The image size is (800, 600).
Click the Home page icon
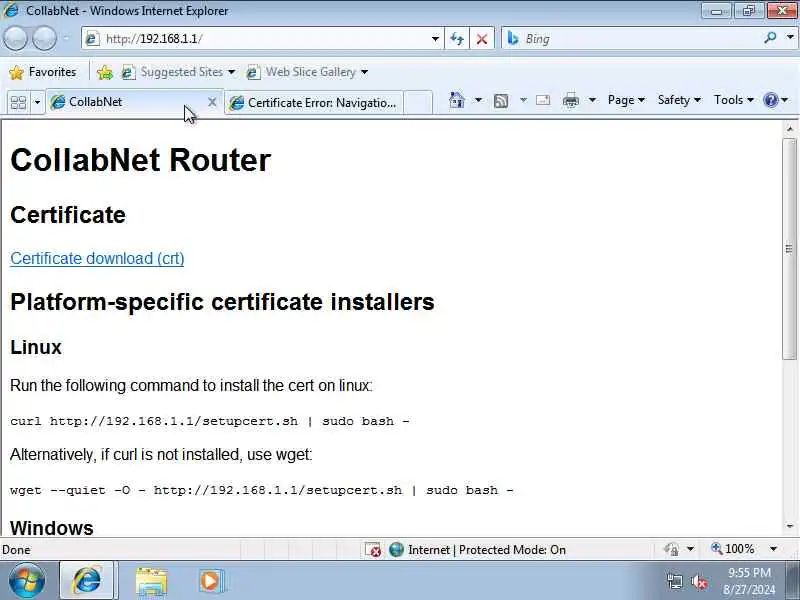coord(457,100)
